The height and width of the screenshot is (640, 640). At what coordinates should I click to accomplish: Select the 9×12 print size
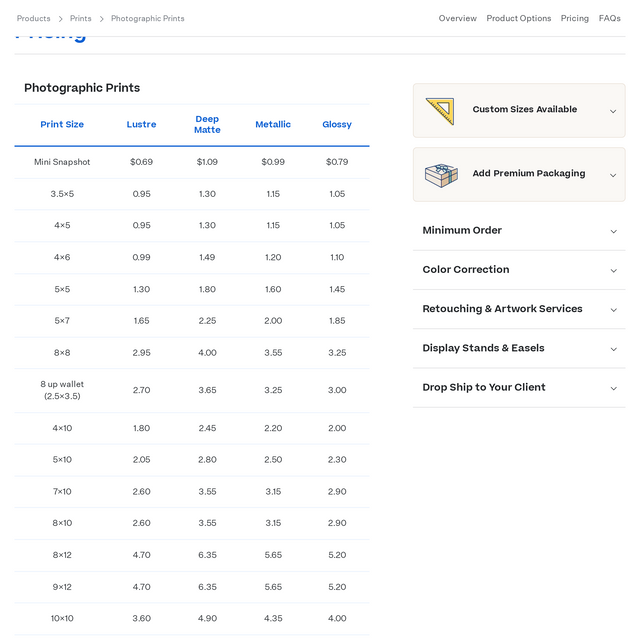point(62,587)
